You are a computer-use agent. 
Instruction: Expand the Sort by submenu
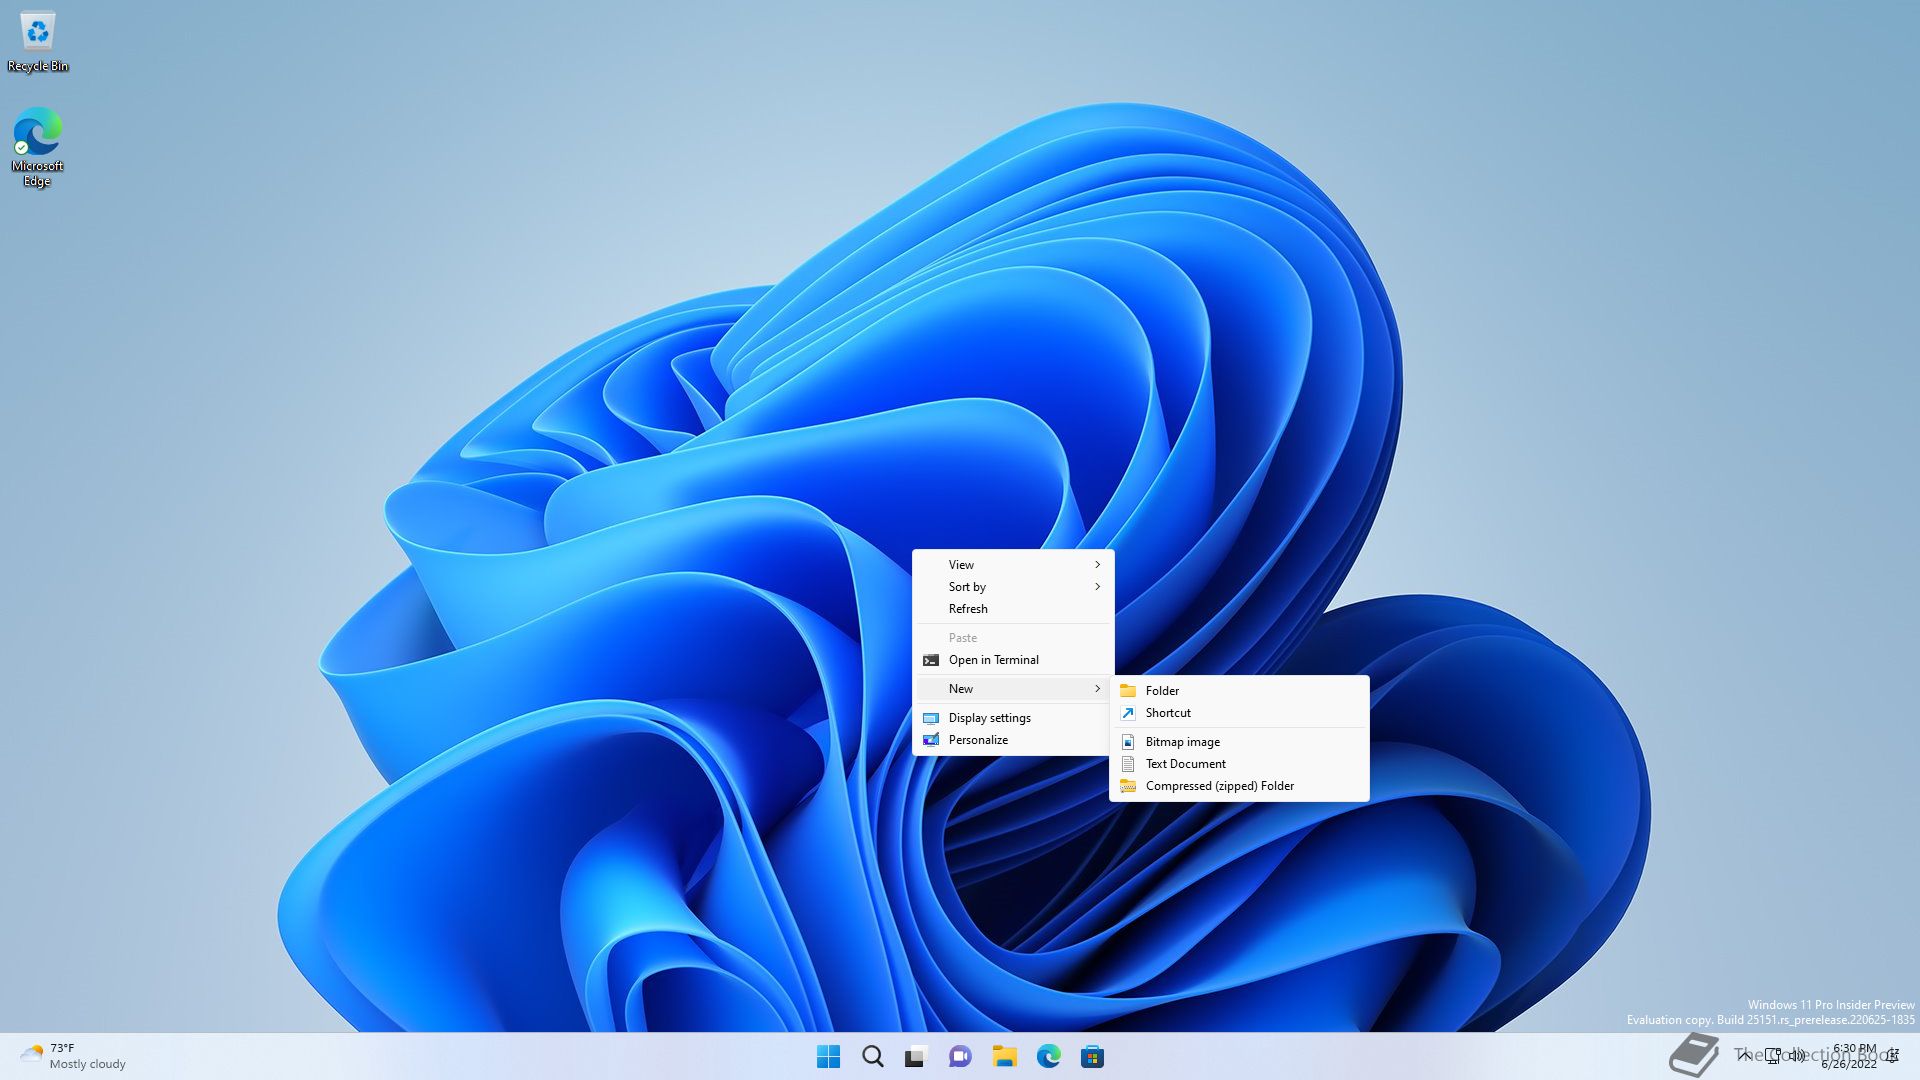coord(1013,587)
